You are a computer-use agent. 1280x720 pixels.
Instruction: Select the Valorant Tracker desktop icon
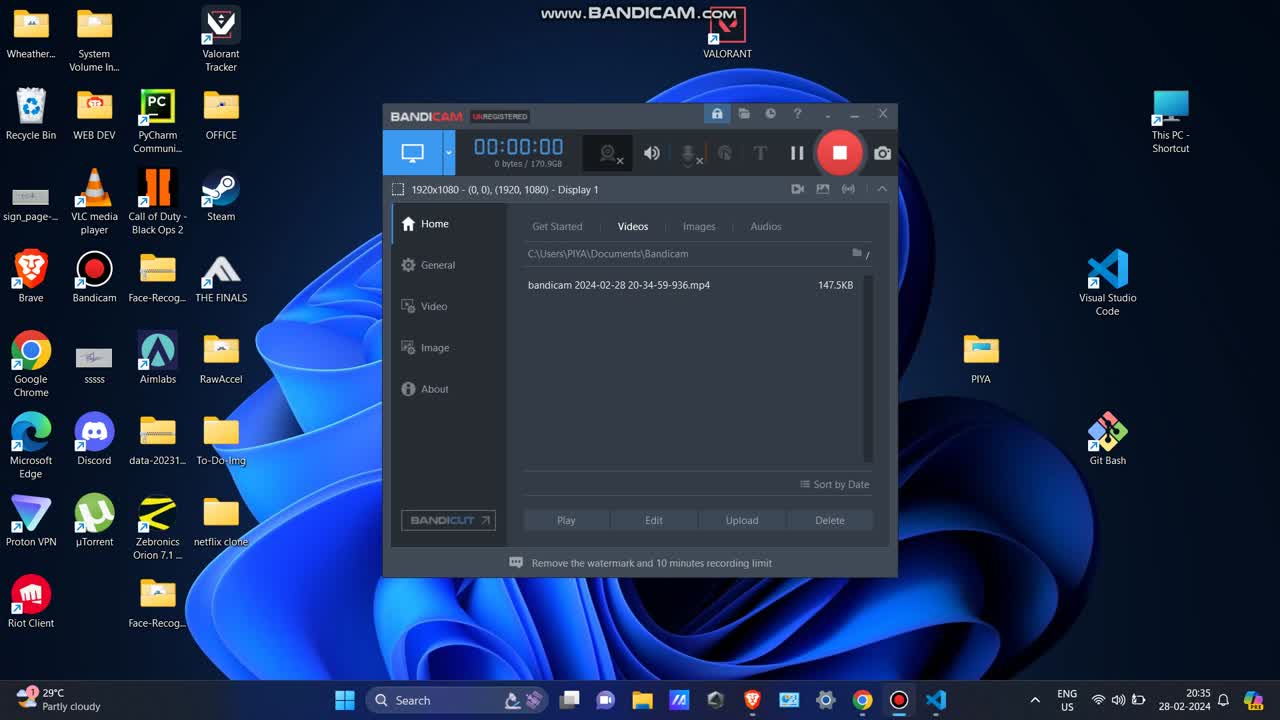(x=220, y=40)
